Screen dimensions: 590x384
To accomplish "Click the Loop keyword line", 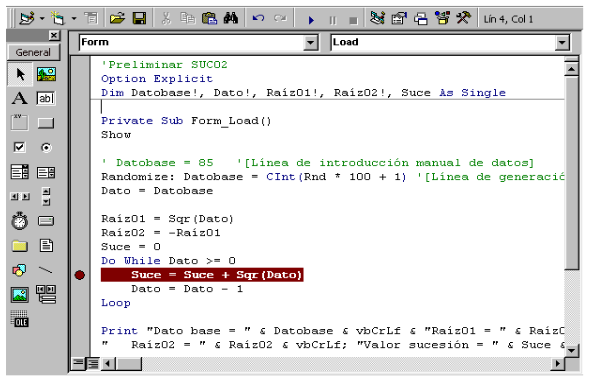I will (x=116, y=303).
